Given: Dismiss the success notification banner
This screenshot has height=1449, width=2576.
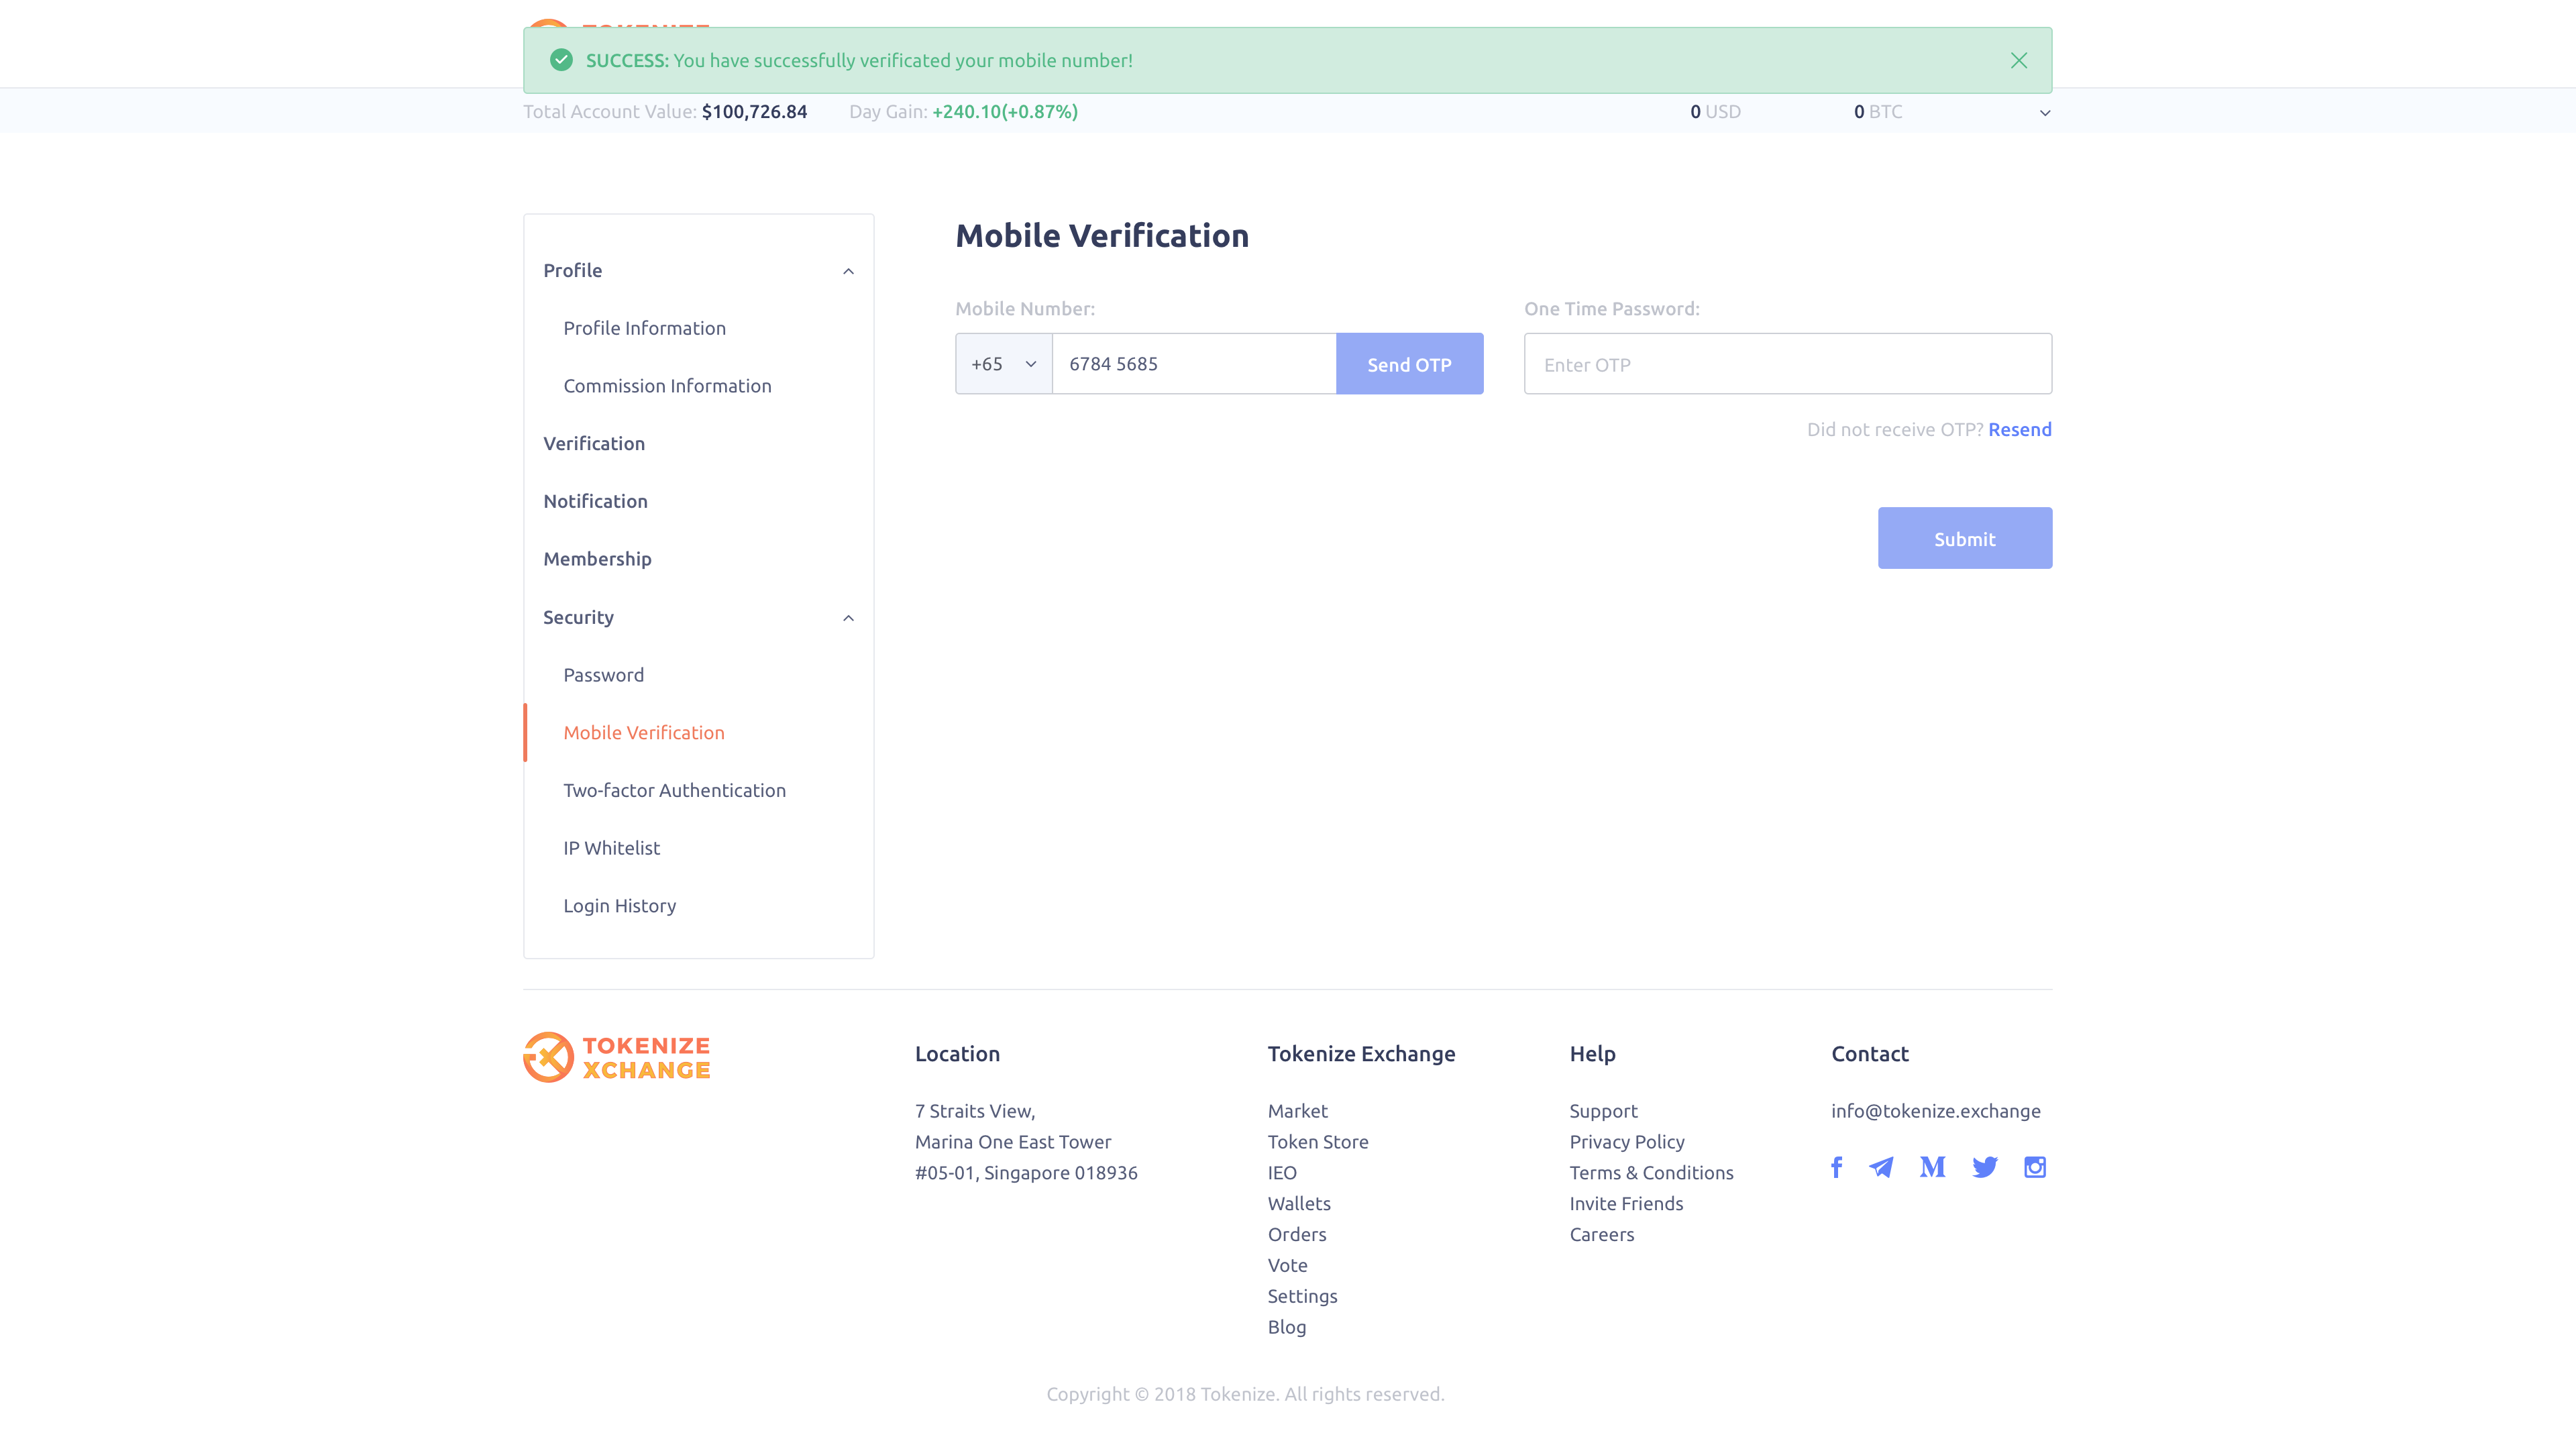Looking at the screenshot, I should [2018, 61].
